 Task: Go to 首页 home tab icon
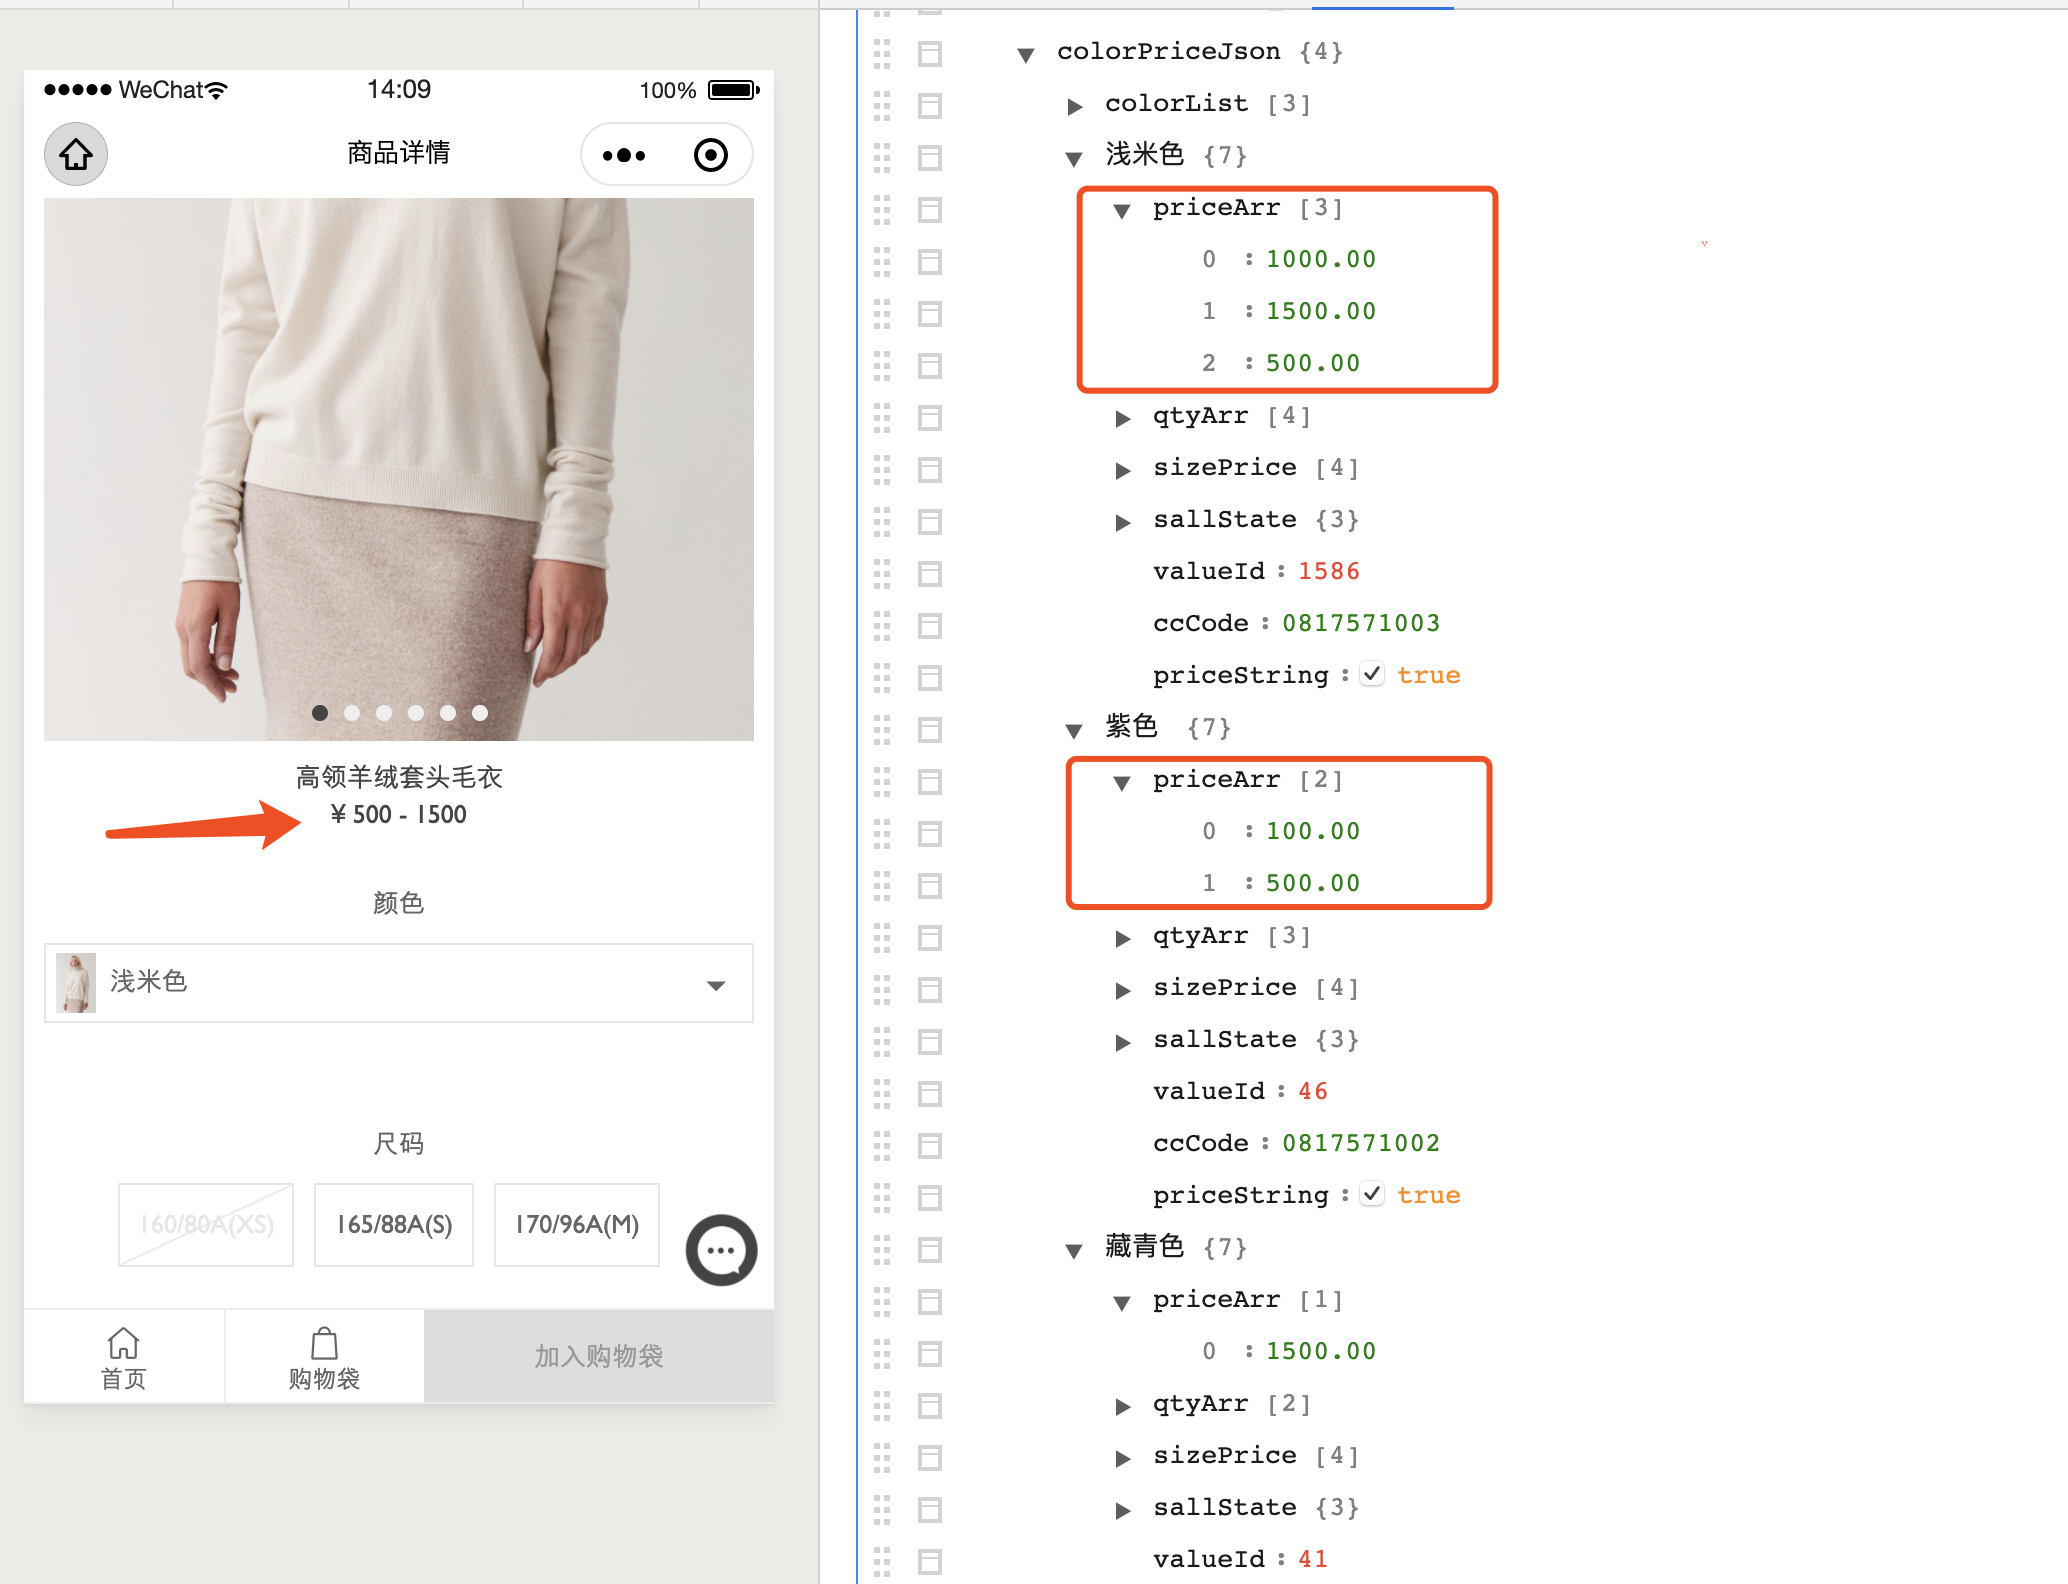123,1343
